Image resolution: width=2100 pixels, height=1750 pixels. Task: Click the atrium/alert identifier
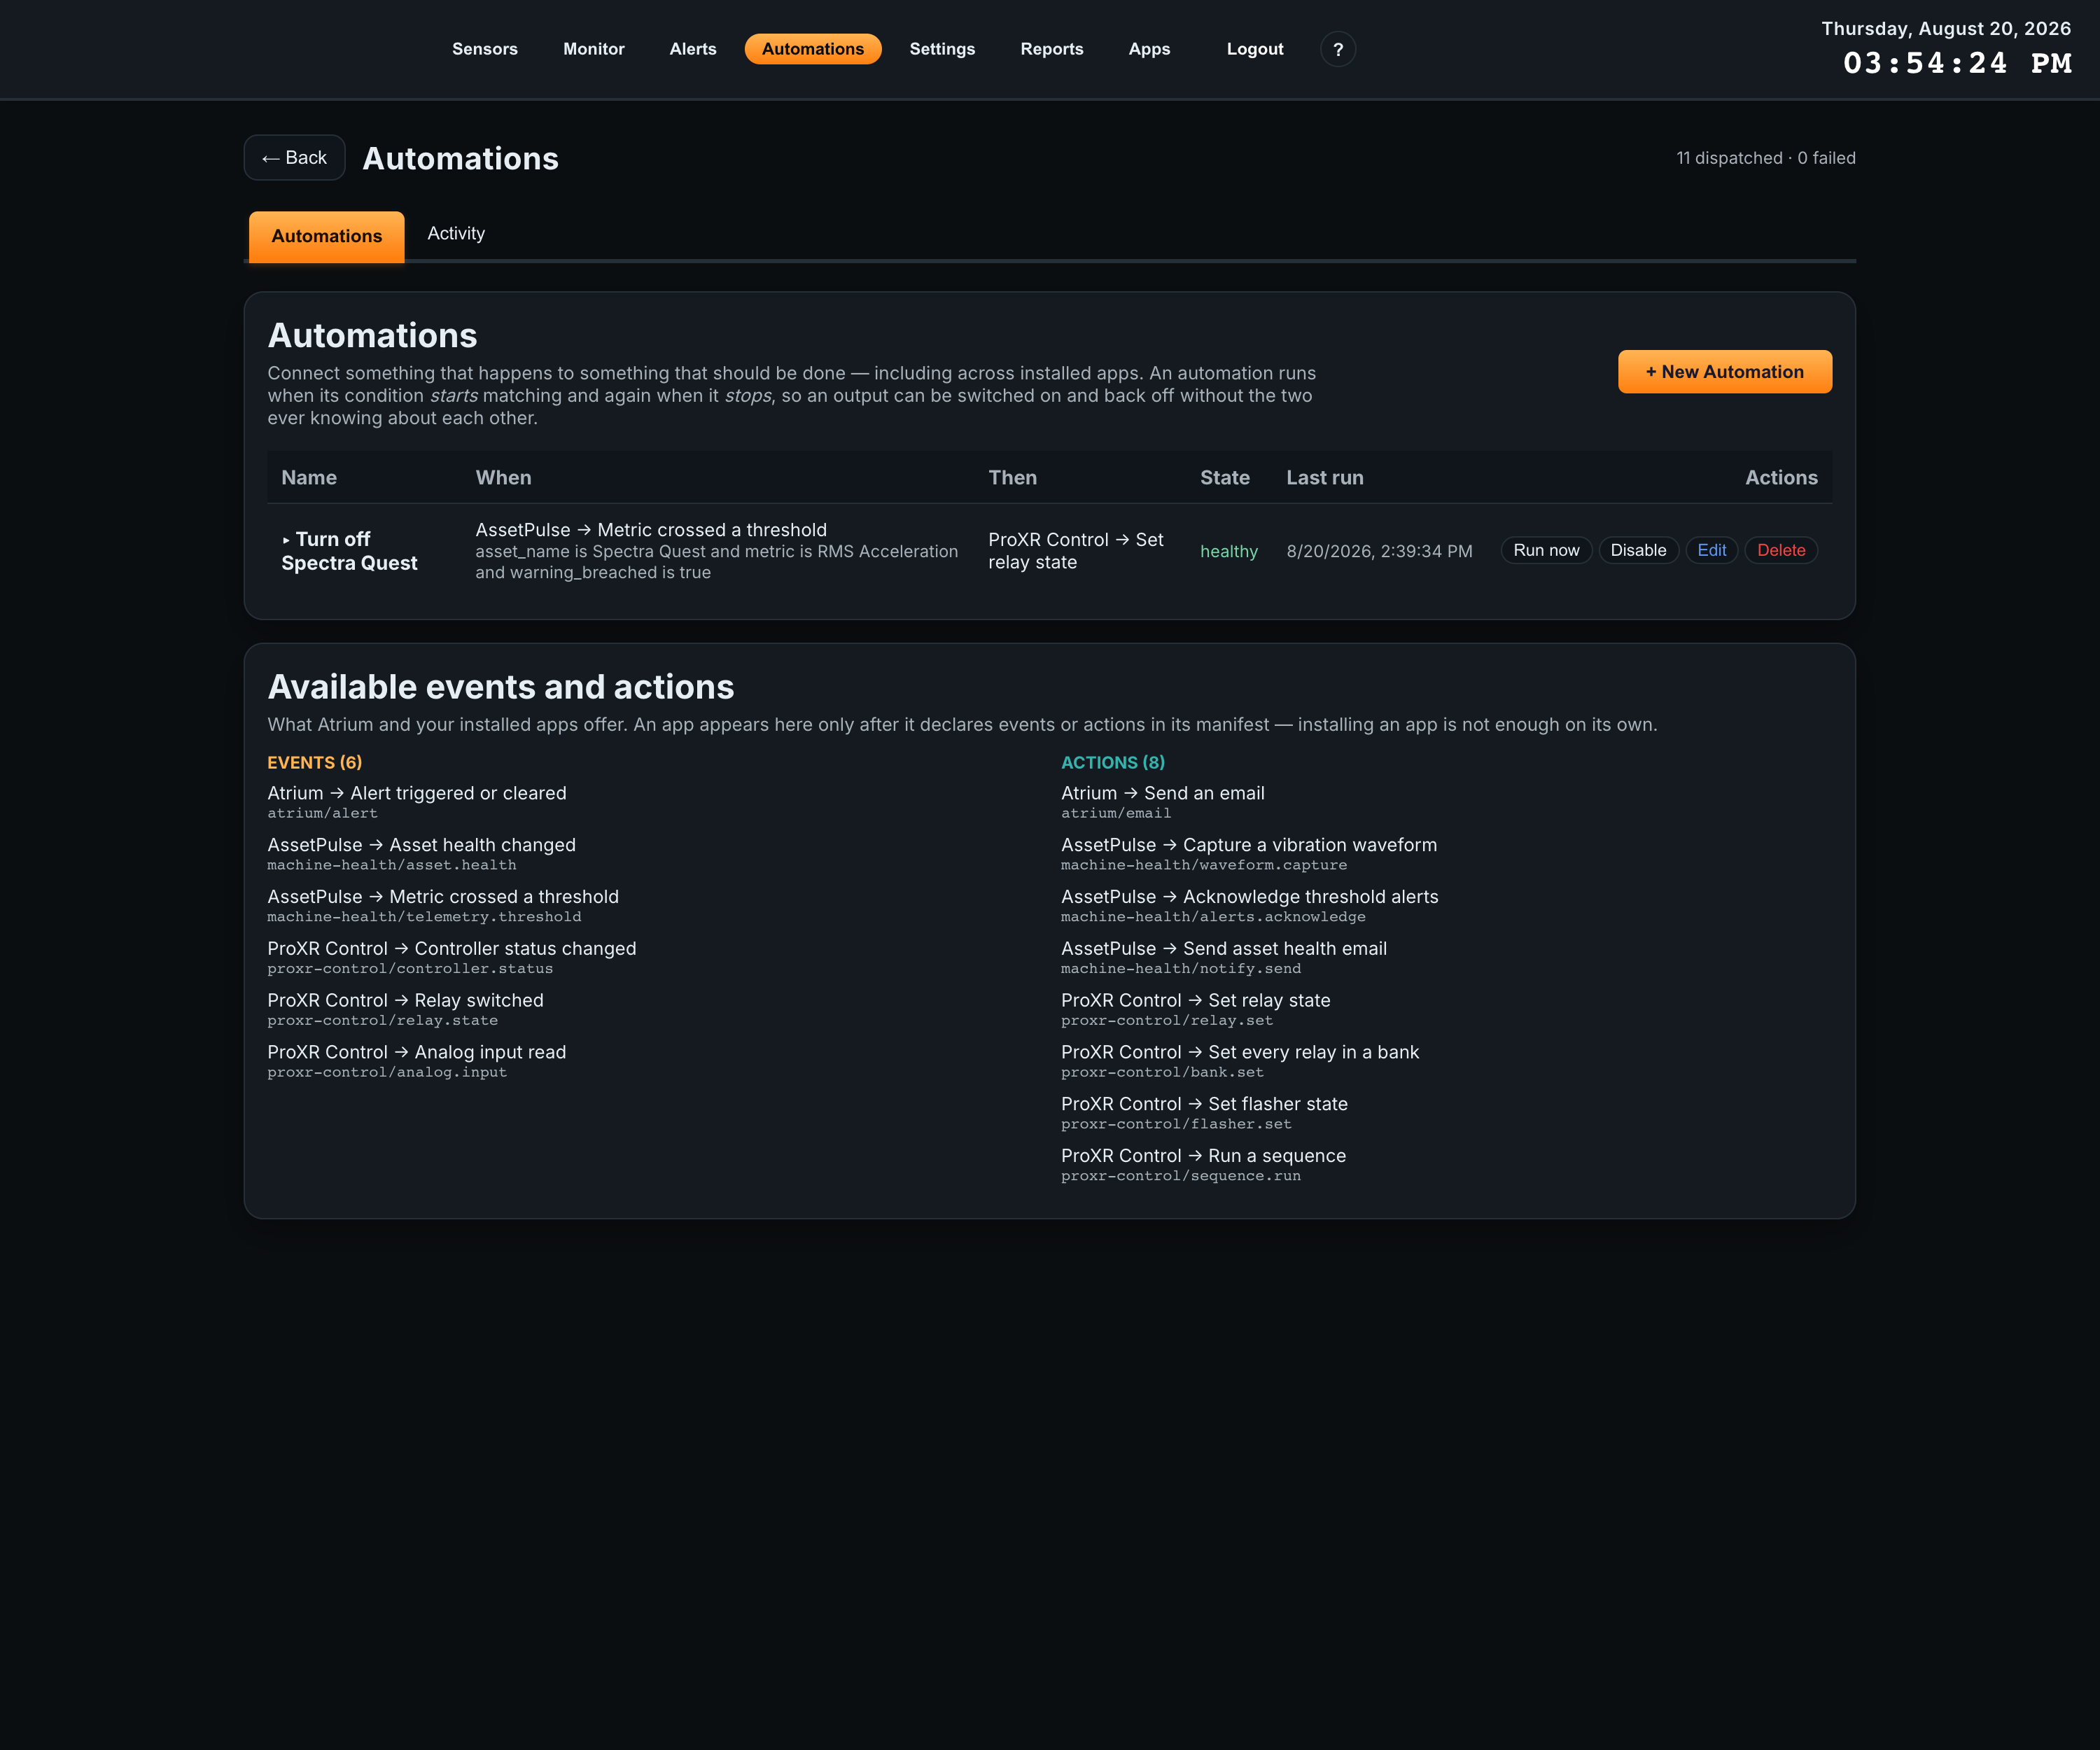click(x=322, y=813)
